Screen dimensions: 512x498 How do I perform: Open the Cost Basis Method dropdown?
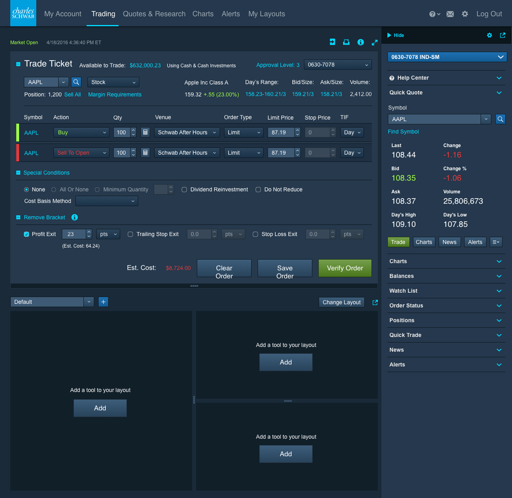coord(107,201)
